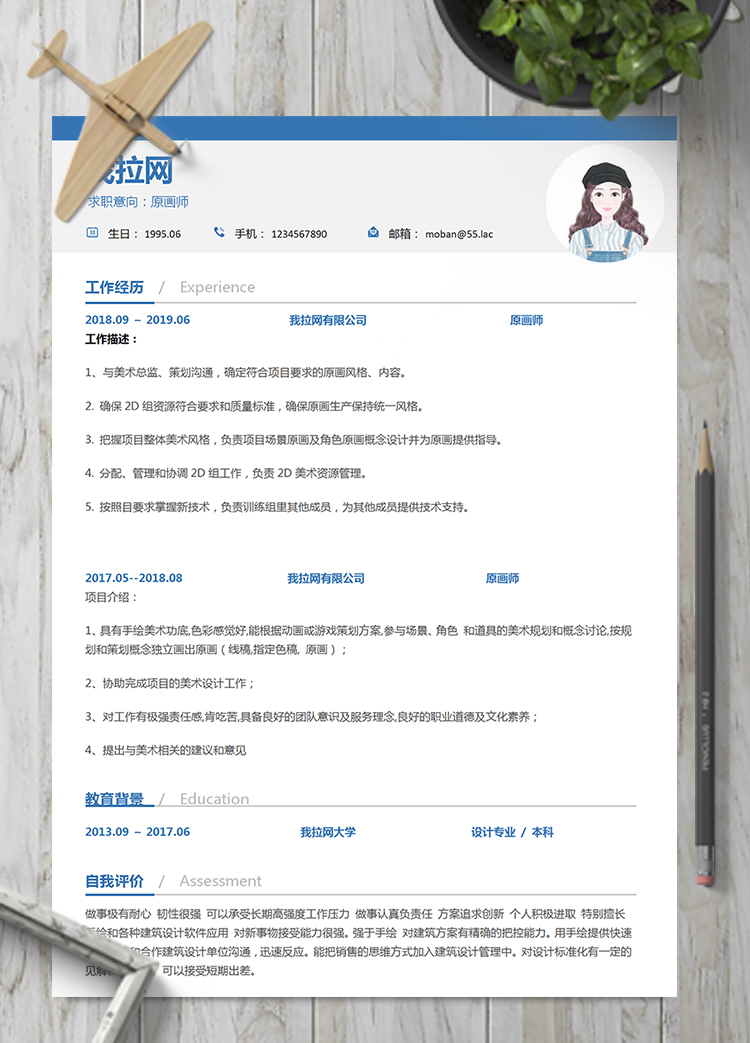Select item 1 about 手绘美术功底
The width and height of the screenshot is (750, 1043).
(358, 640)
